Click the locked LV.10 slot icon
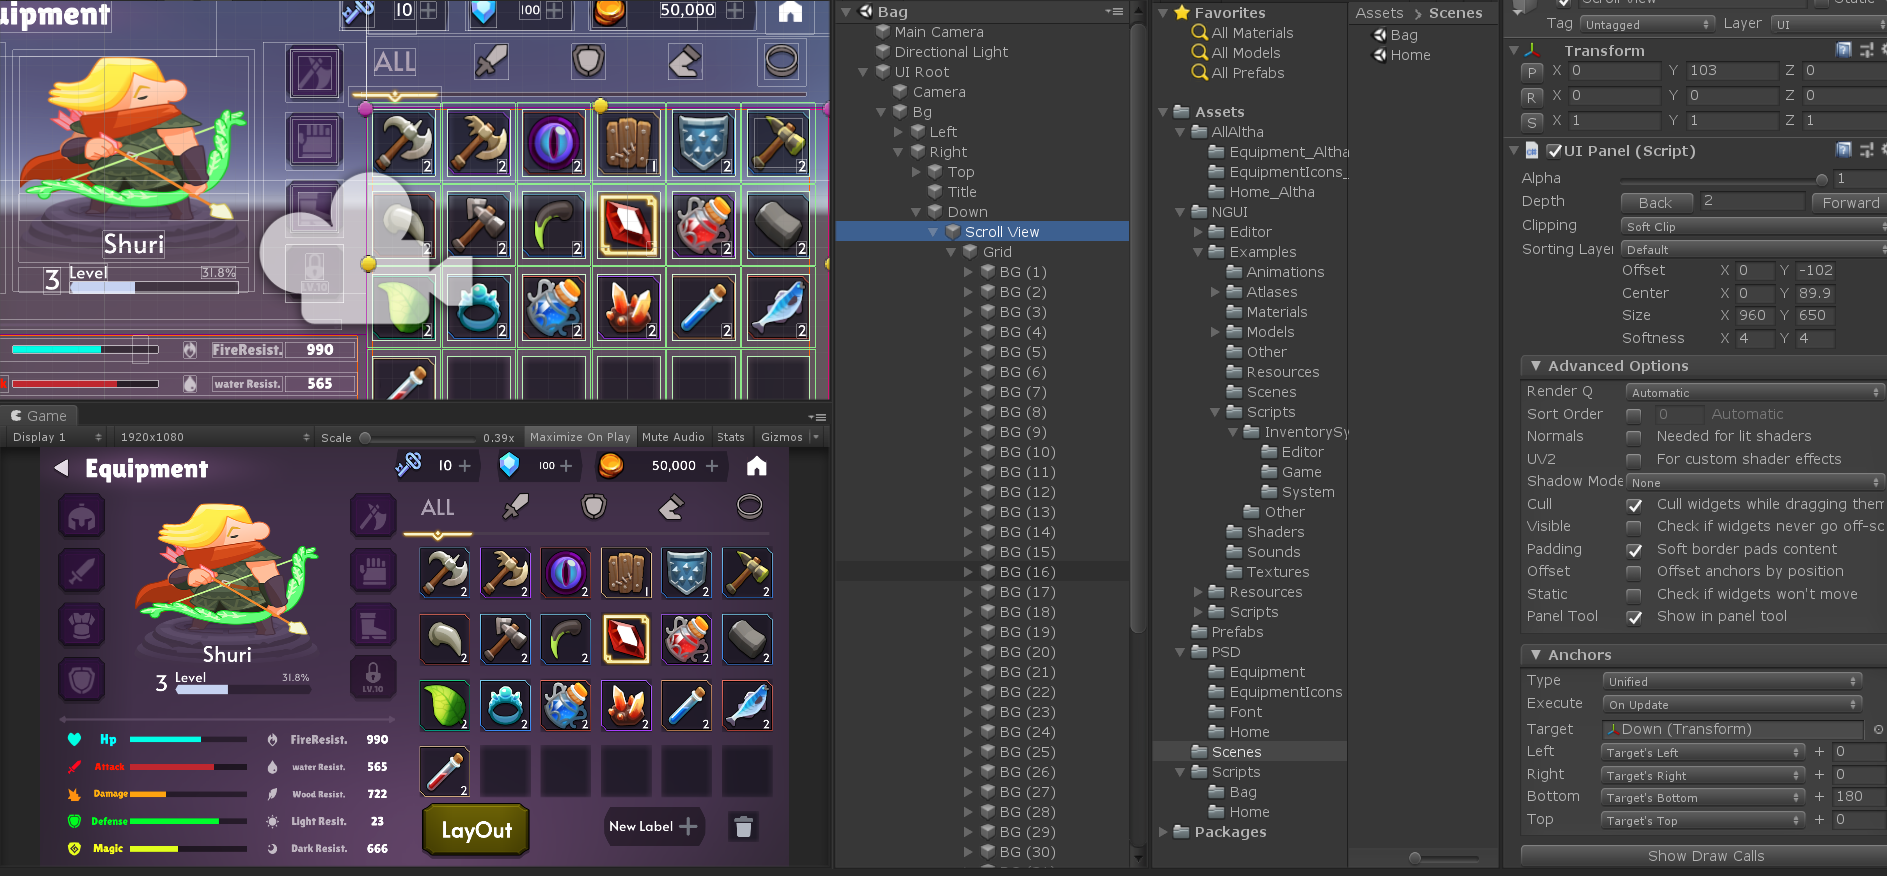Viewport: 1887px width, 876px height. coord(372,677)
